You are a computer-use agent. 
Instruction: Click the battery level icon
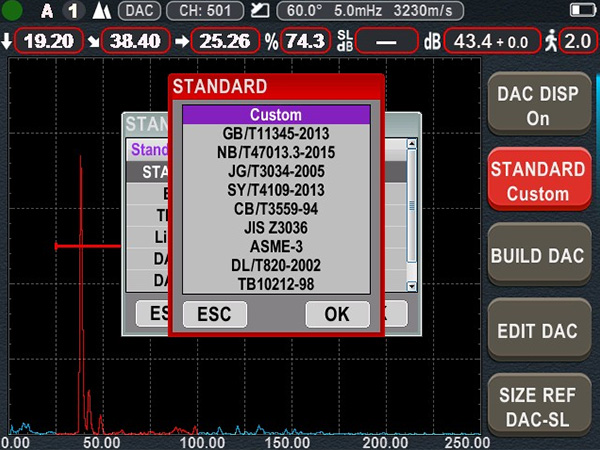point(582,10)
